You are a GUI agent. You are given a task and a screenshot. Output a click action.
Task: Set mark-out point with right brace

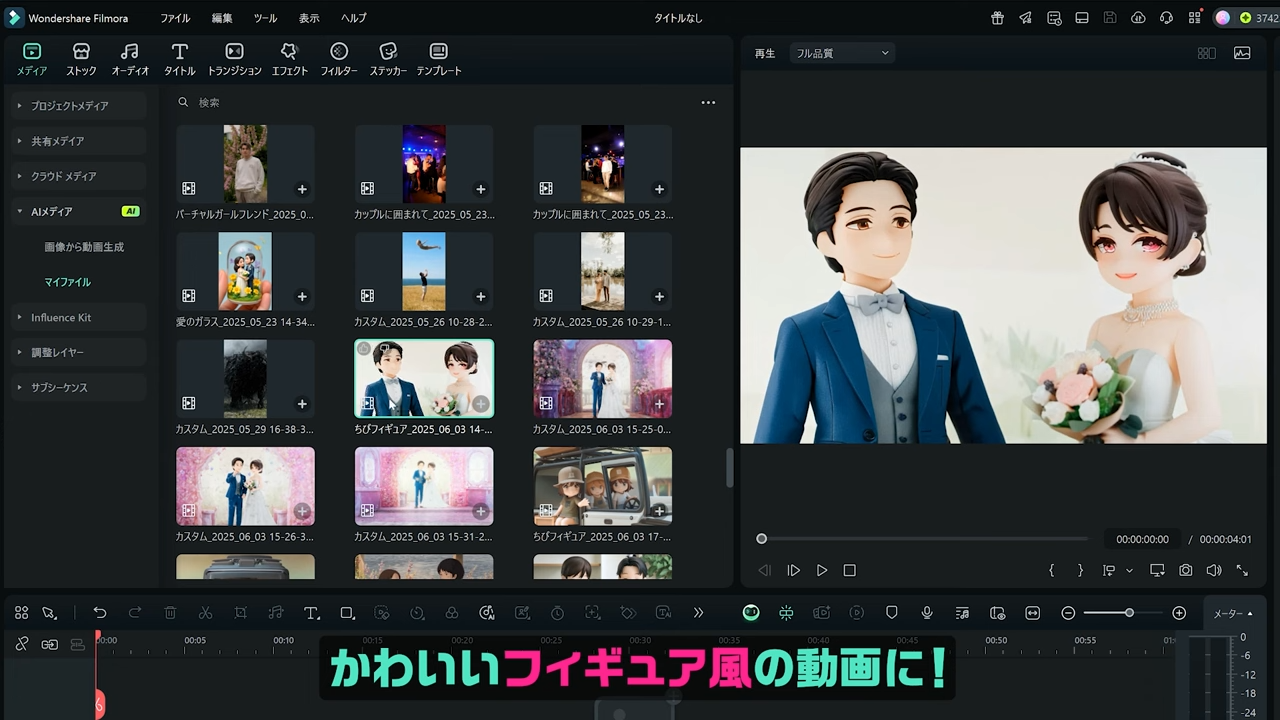click(x=1080, y=570)
